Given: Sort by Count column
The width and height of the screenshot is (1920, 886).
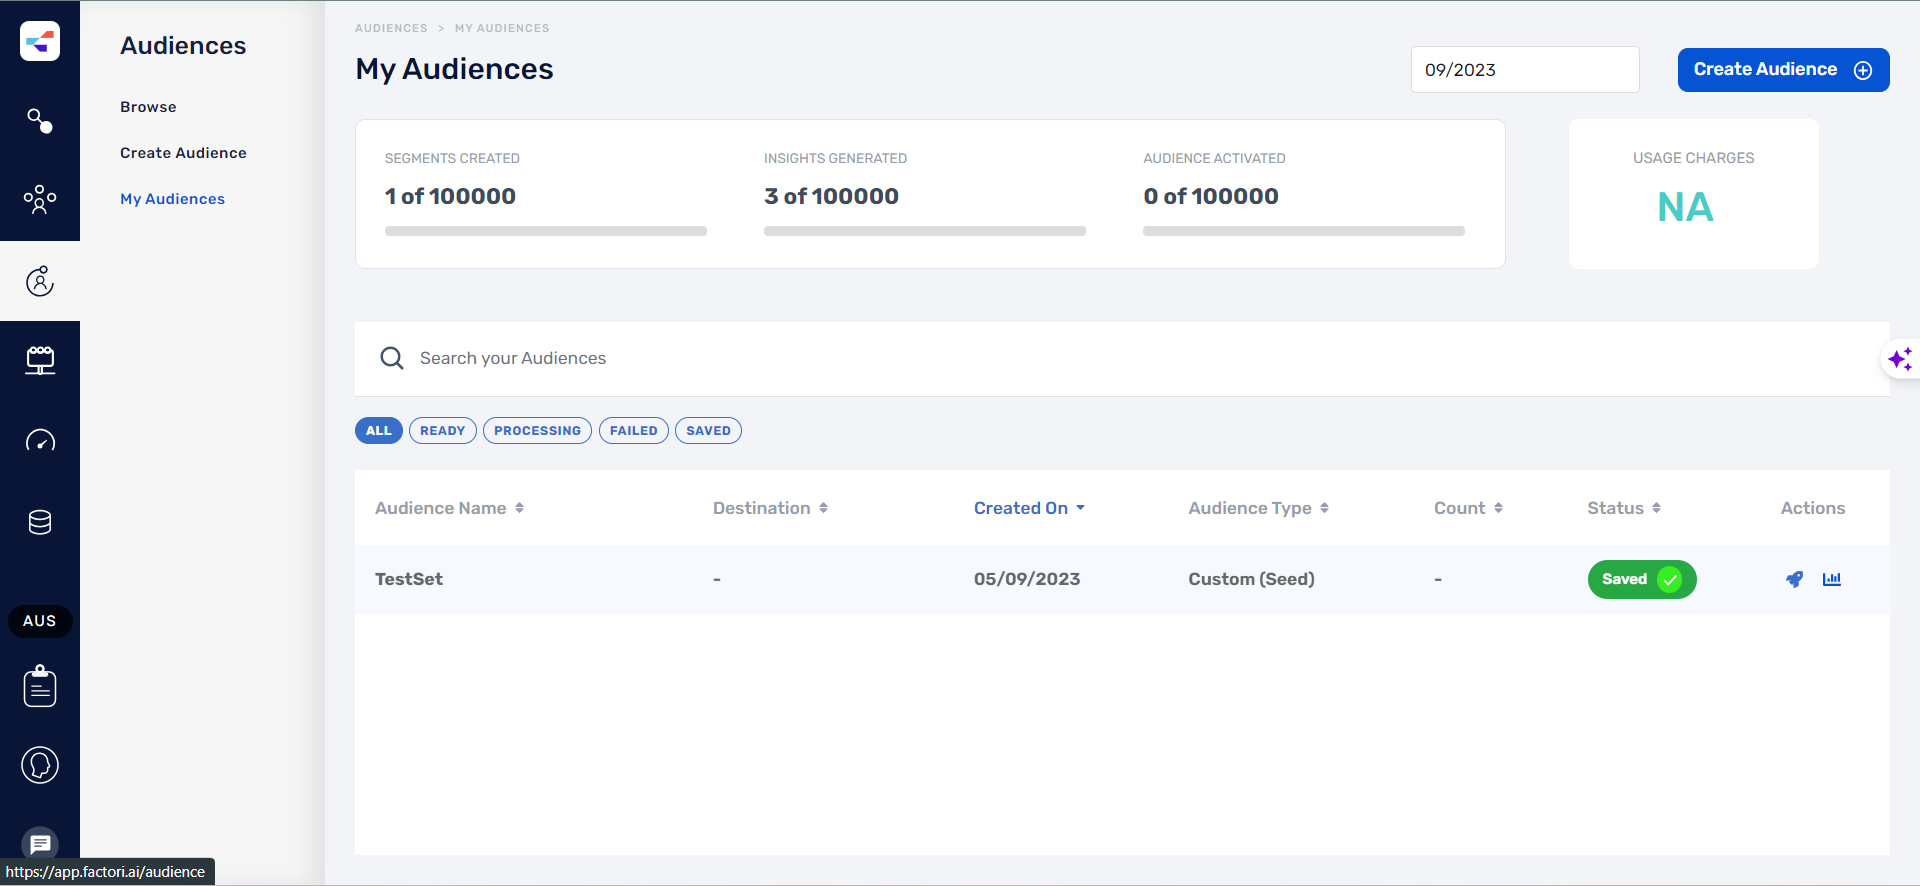Looking at the screenshot, I should (1469, 508).
